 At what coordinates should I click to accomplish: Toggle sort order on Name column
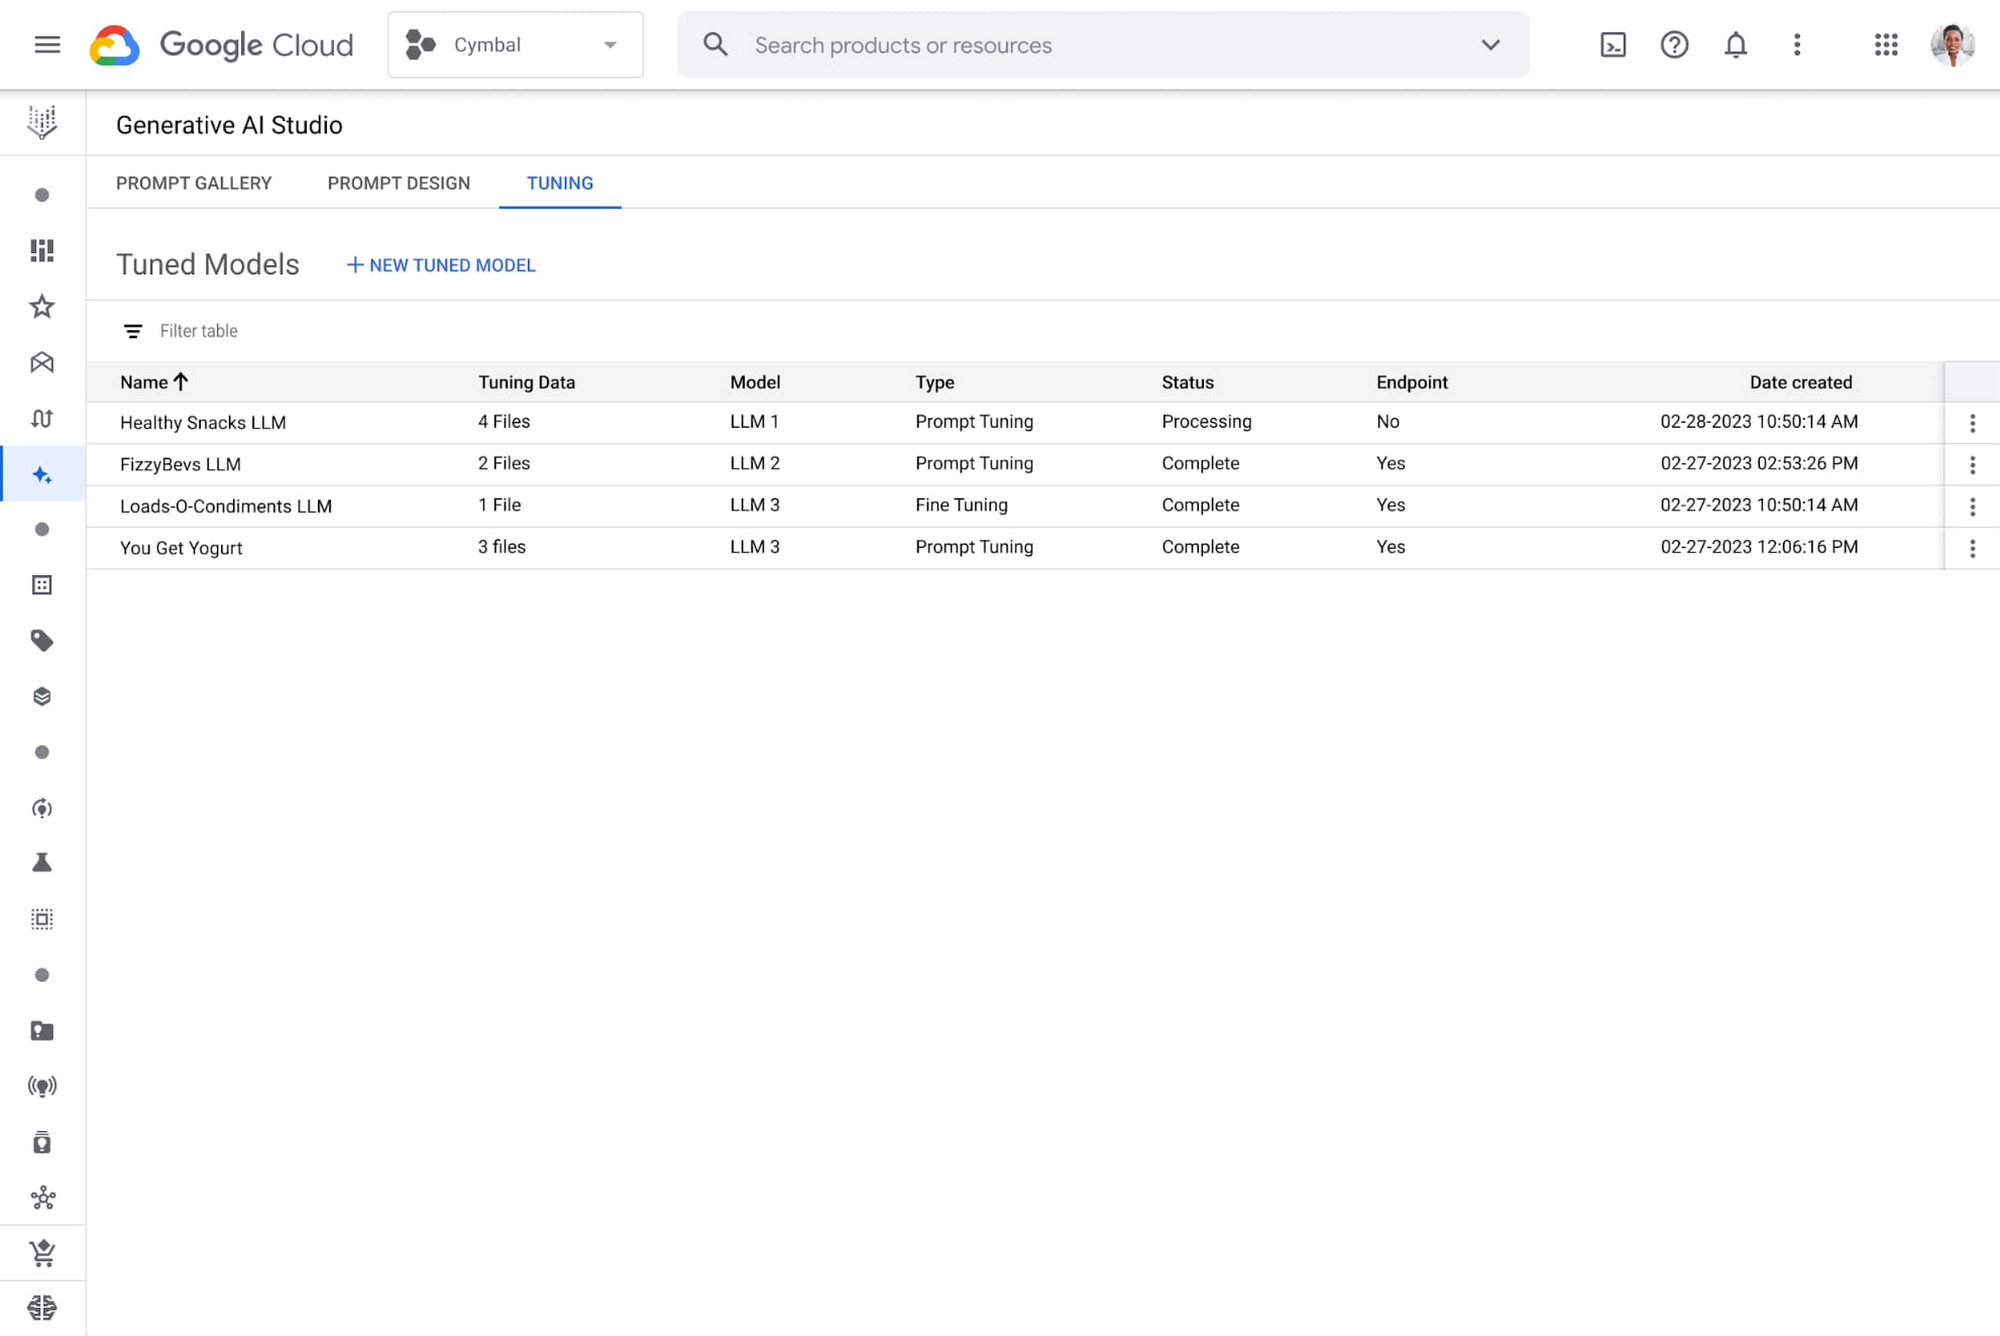154,382
